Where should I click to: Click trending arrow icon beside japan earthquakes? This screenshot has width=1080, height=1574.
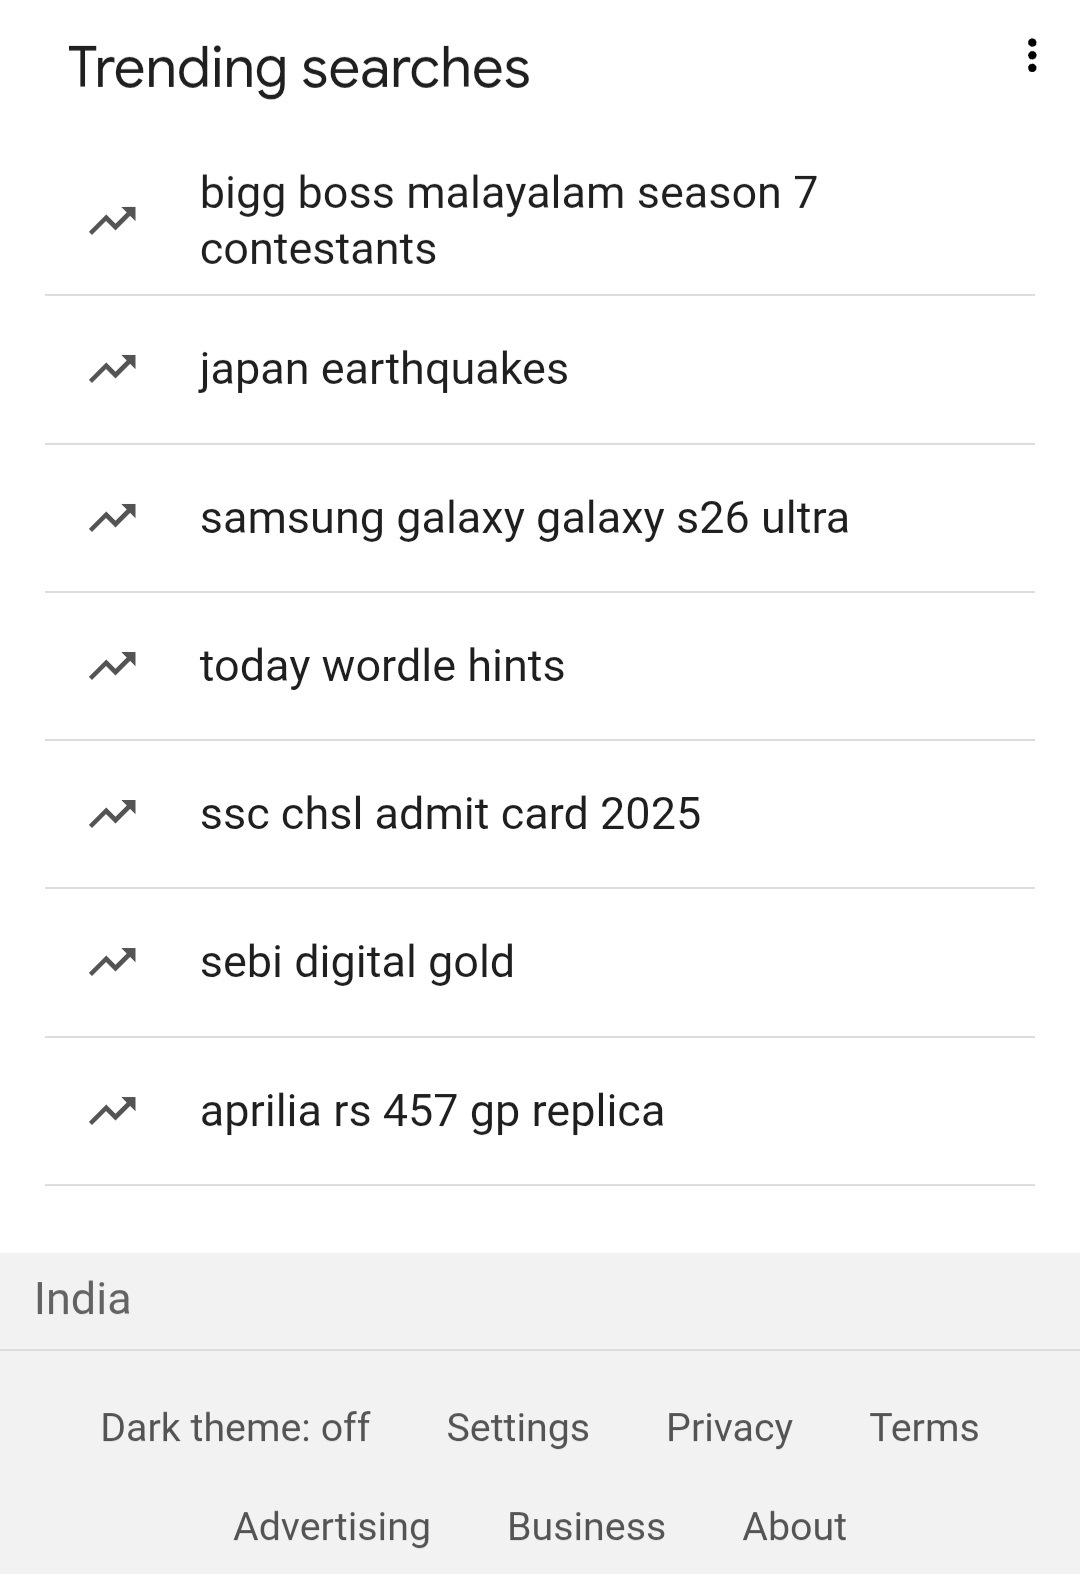click(112, 370)
